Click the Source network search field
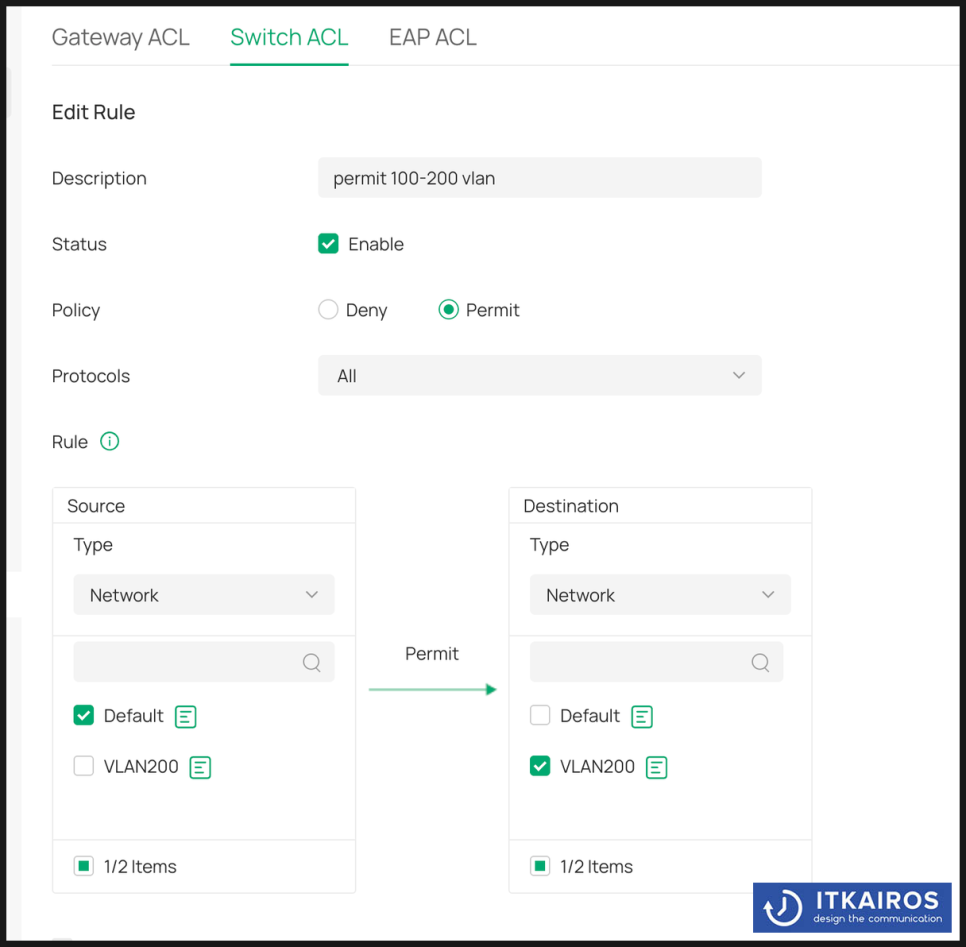This screenshot has height=947, width=966. click(x=204, y=662)
